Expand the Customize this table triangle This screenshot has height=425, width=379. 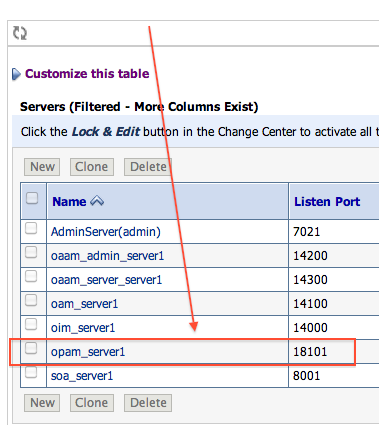tap(16, 74)
